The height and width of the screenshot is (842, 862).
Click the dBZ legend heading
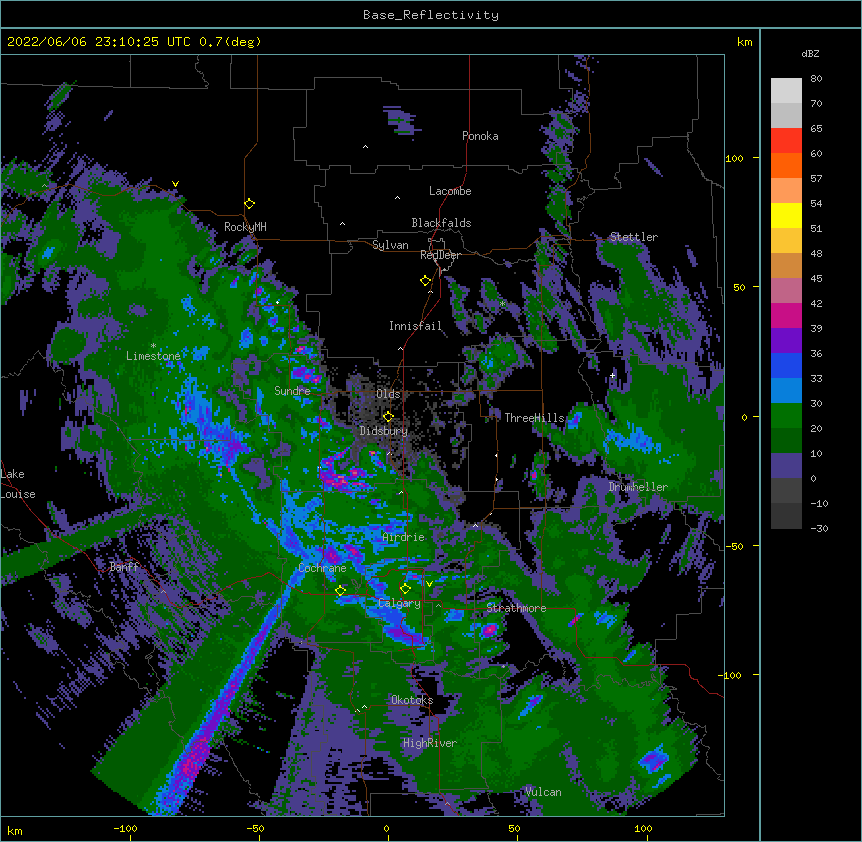pyautogui.click(x=810, y=53)
